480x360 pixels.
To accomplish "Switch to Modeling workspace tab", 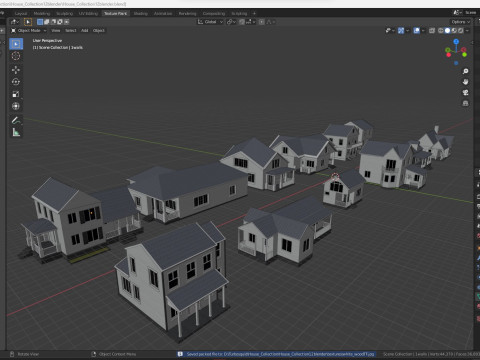I will [x=42, y=14].
